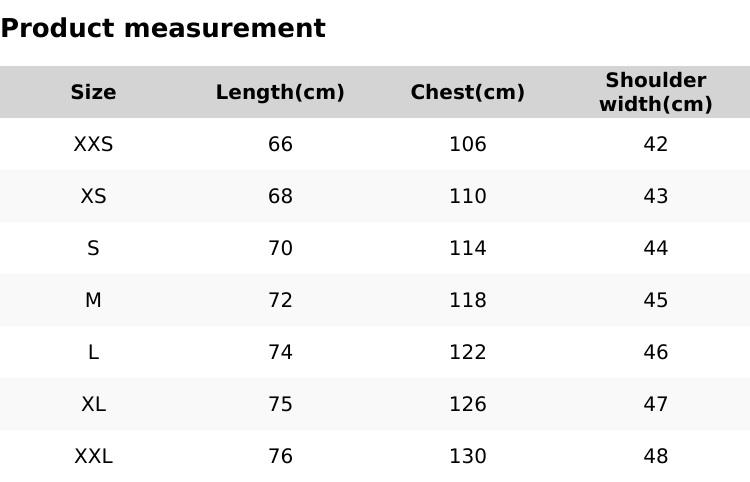Select chest value 118 in M row

tap(467, 300)
